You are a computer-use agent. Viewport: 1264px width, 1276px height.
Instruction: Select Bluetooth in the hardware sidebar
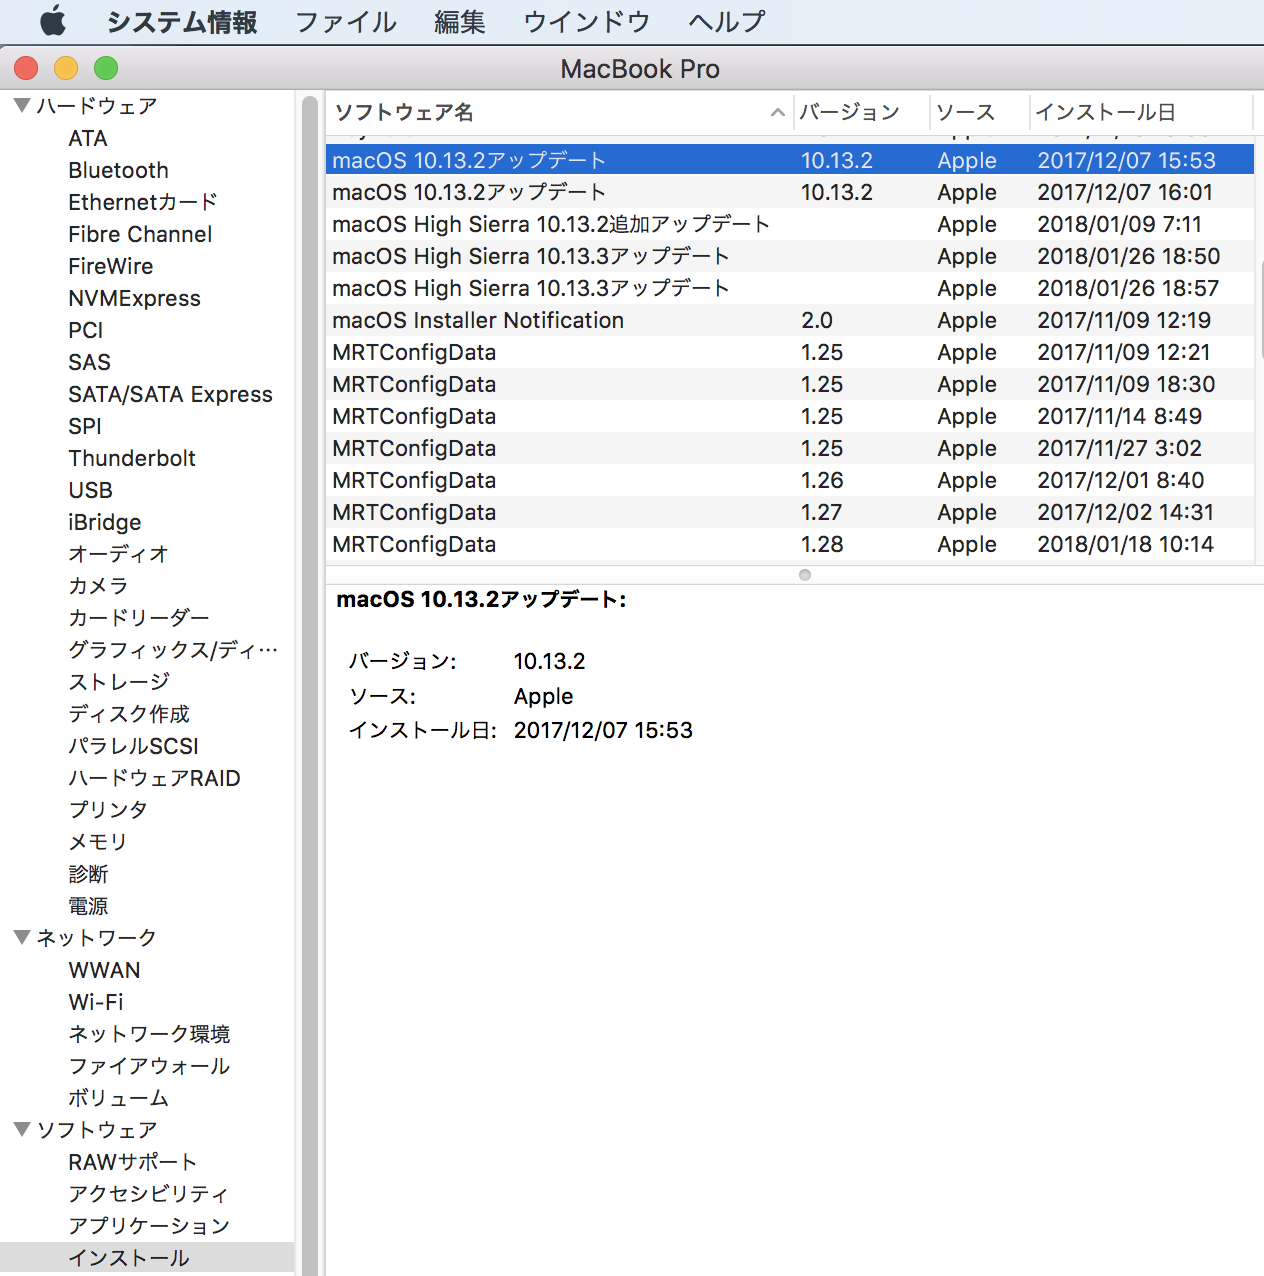coord(118,170)
